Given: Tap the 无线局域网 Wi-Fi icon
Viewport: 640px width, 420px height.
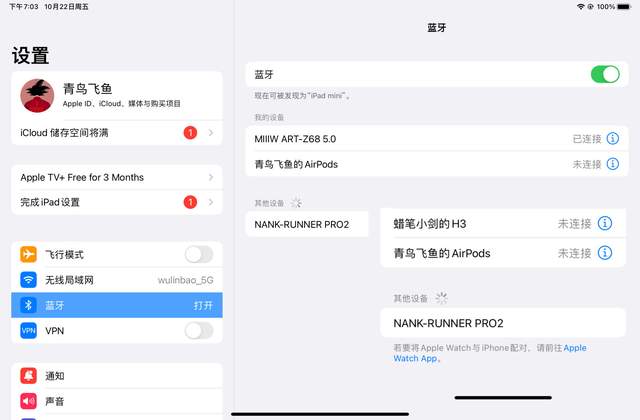Looking at the screenshot, I should tap(29, 280).
